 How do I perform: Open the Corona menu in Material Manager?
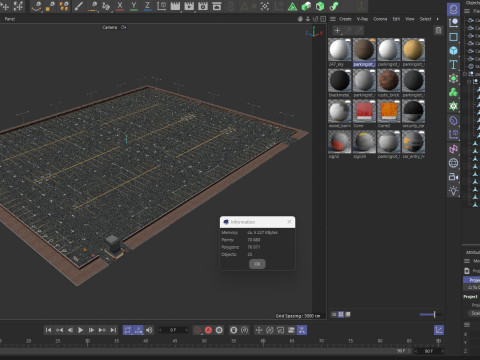(x=380, y=19)
